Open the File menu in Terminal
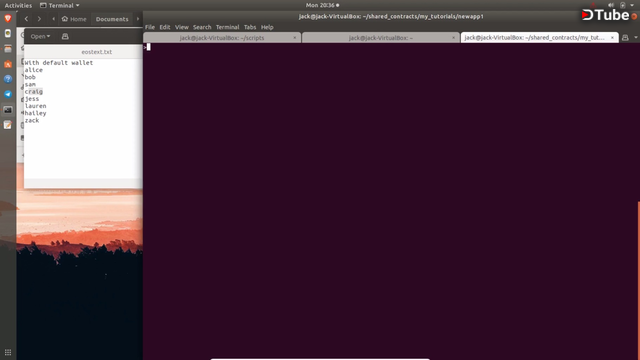This screenshot has height=360, width=640. [150, 27]
